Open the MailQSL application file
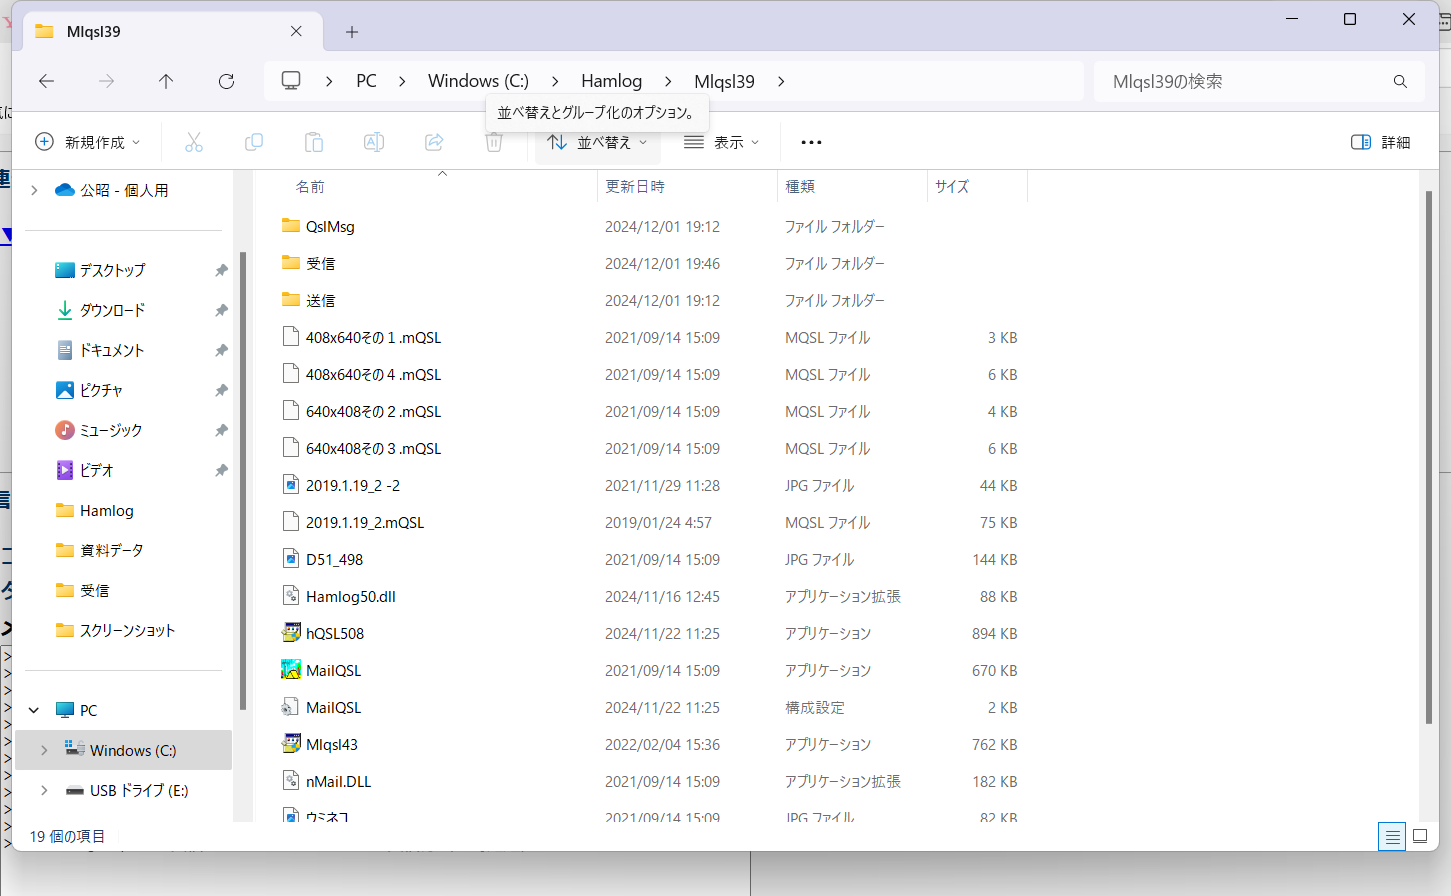 (333, 670)
